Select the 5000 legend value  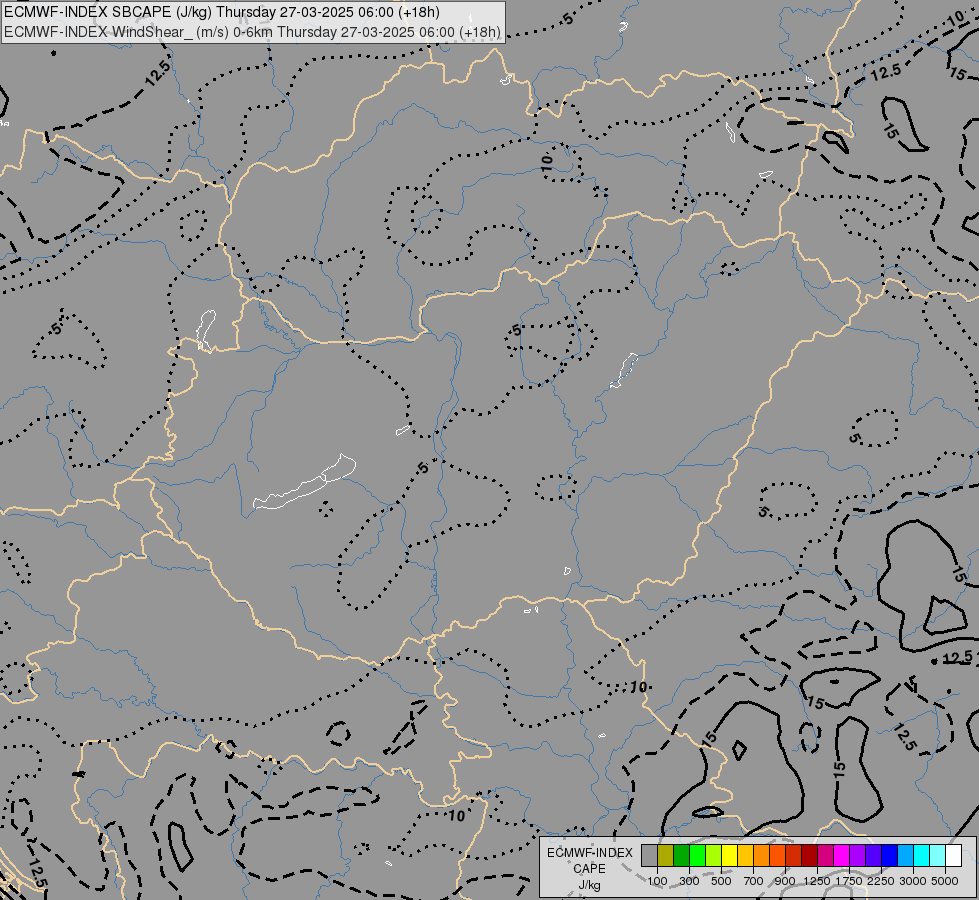pyautogui.click(x=945, y=881)
